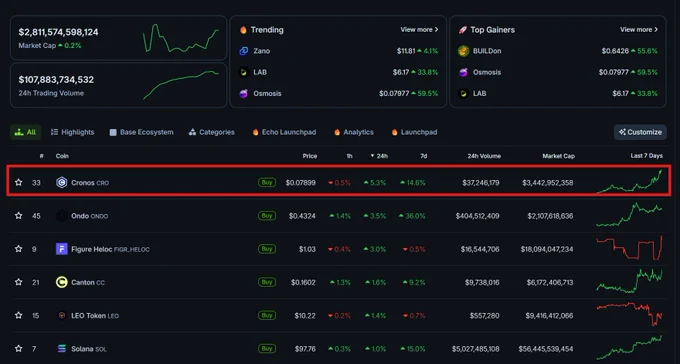Viewport: 680px width, 364px height.
Task: Click Buy for Cronos
Action: click(267, 182)
